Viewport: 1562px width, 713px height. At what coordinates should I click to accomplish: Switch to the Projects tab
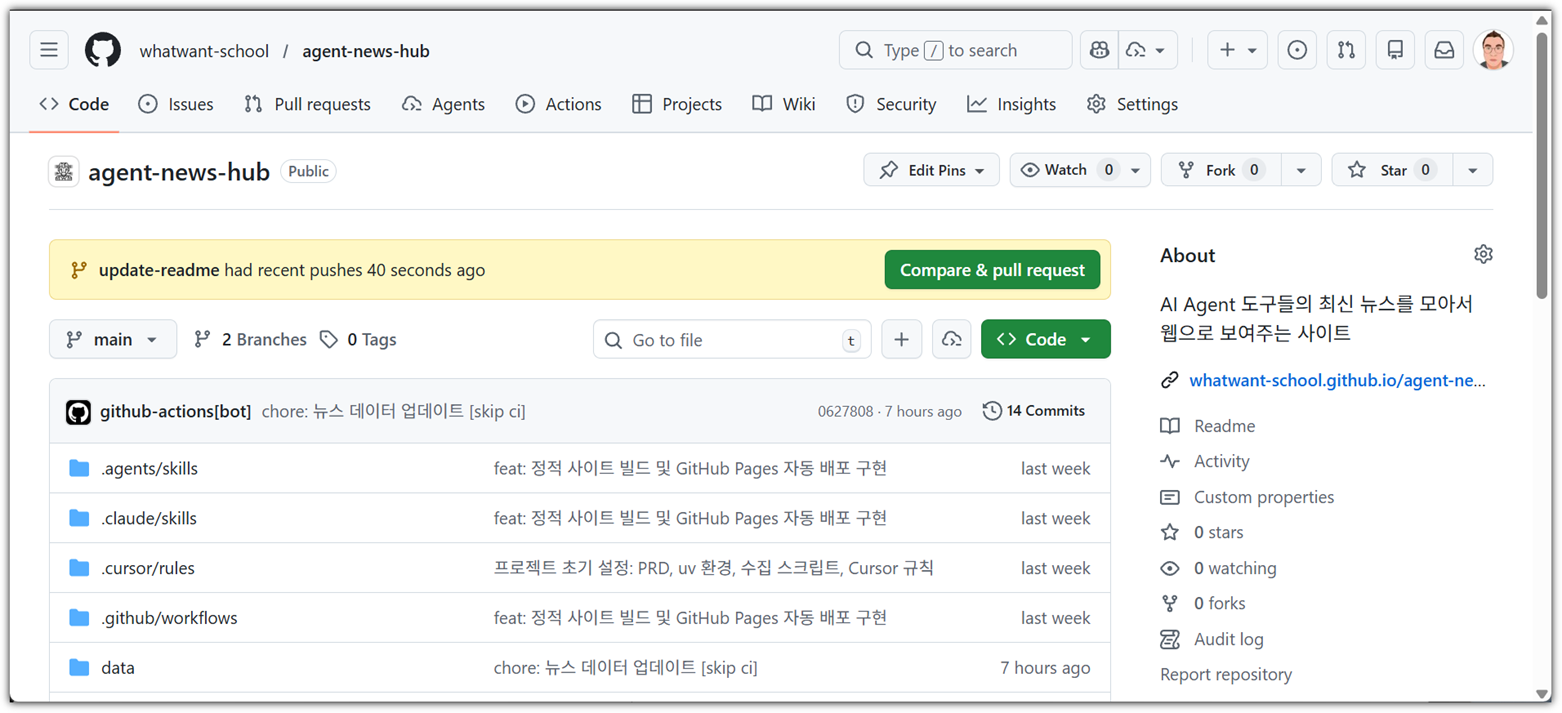pos(677,104)
